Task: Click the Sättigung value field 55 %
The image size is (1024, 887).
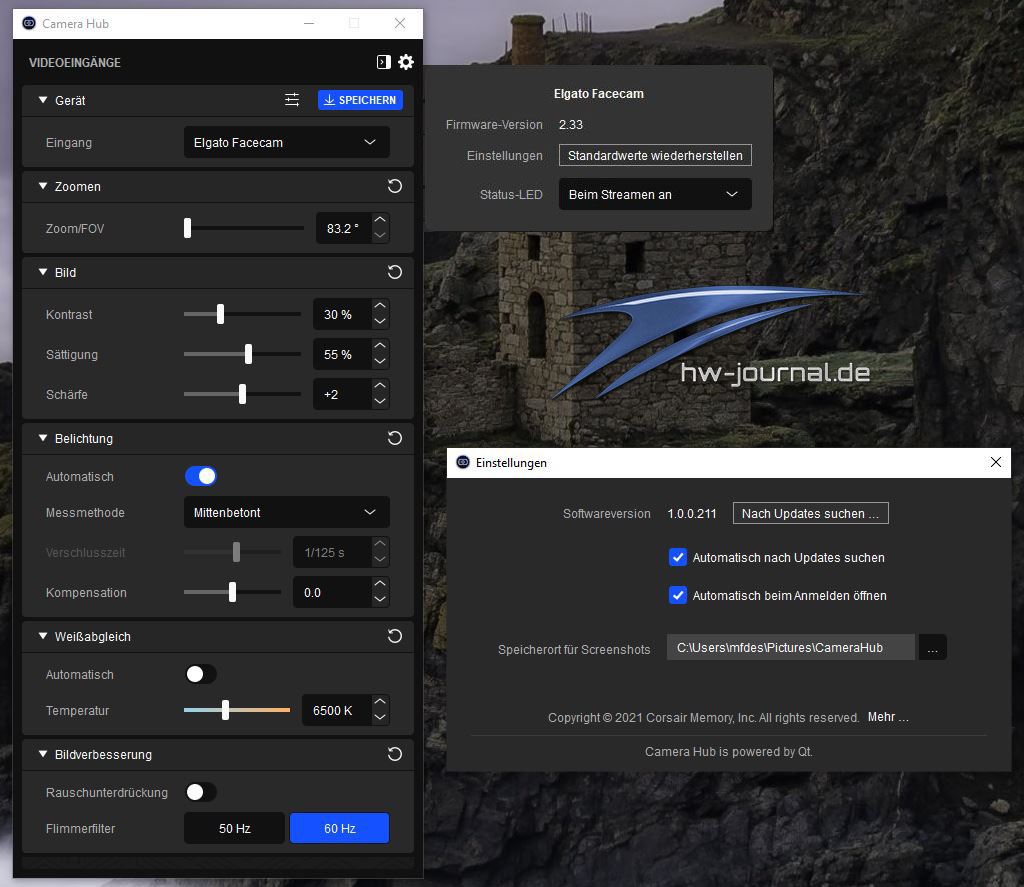Action: [x=342, y=355]
